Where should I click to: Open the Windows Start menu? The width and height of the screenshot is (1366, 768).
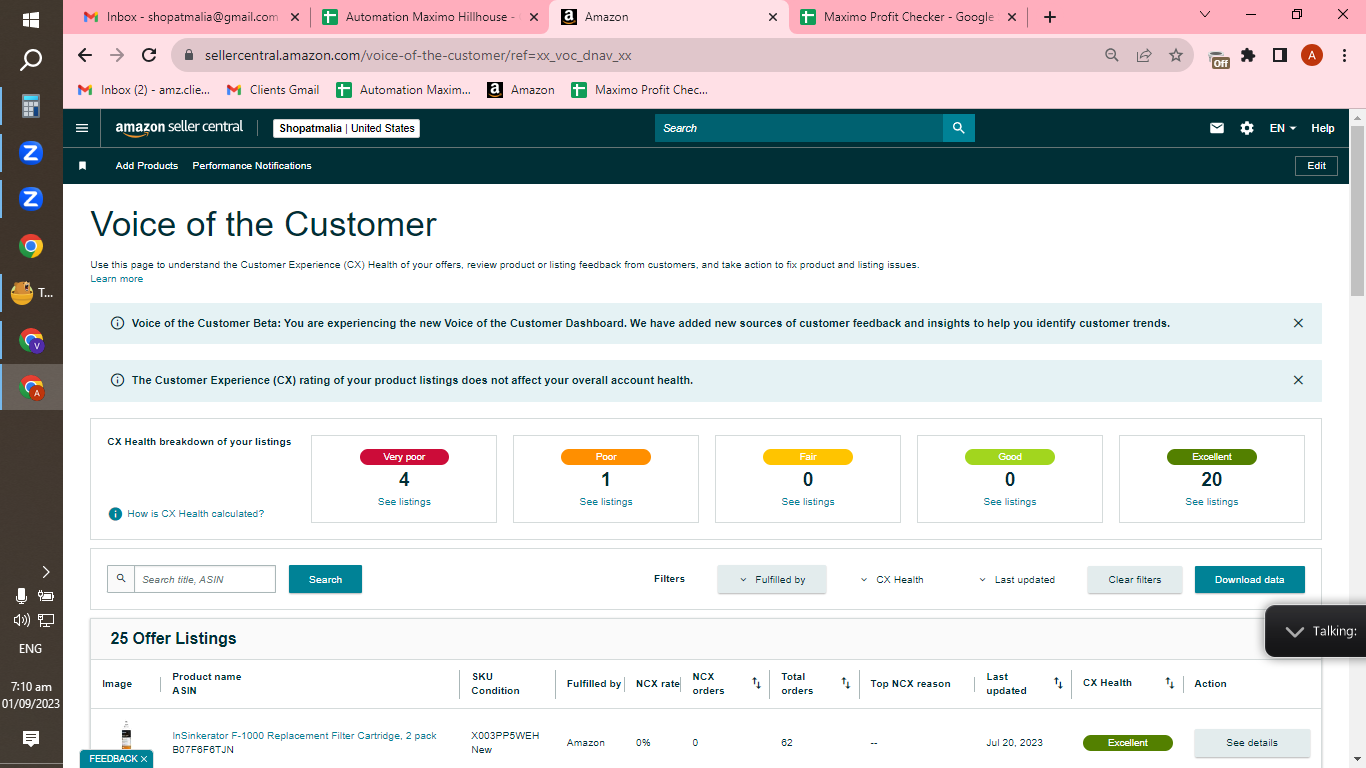[x=31, y=20]
